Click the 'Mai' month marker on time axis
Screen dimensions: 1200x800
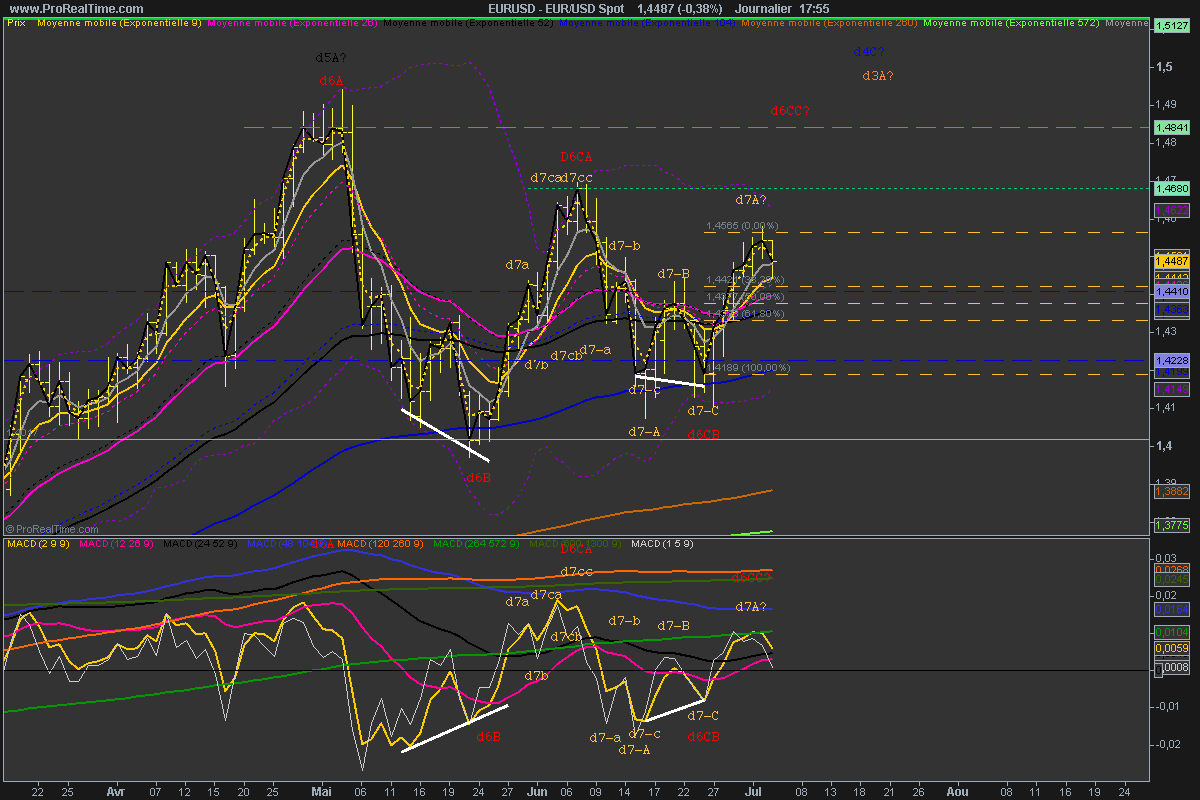point(322,789)
